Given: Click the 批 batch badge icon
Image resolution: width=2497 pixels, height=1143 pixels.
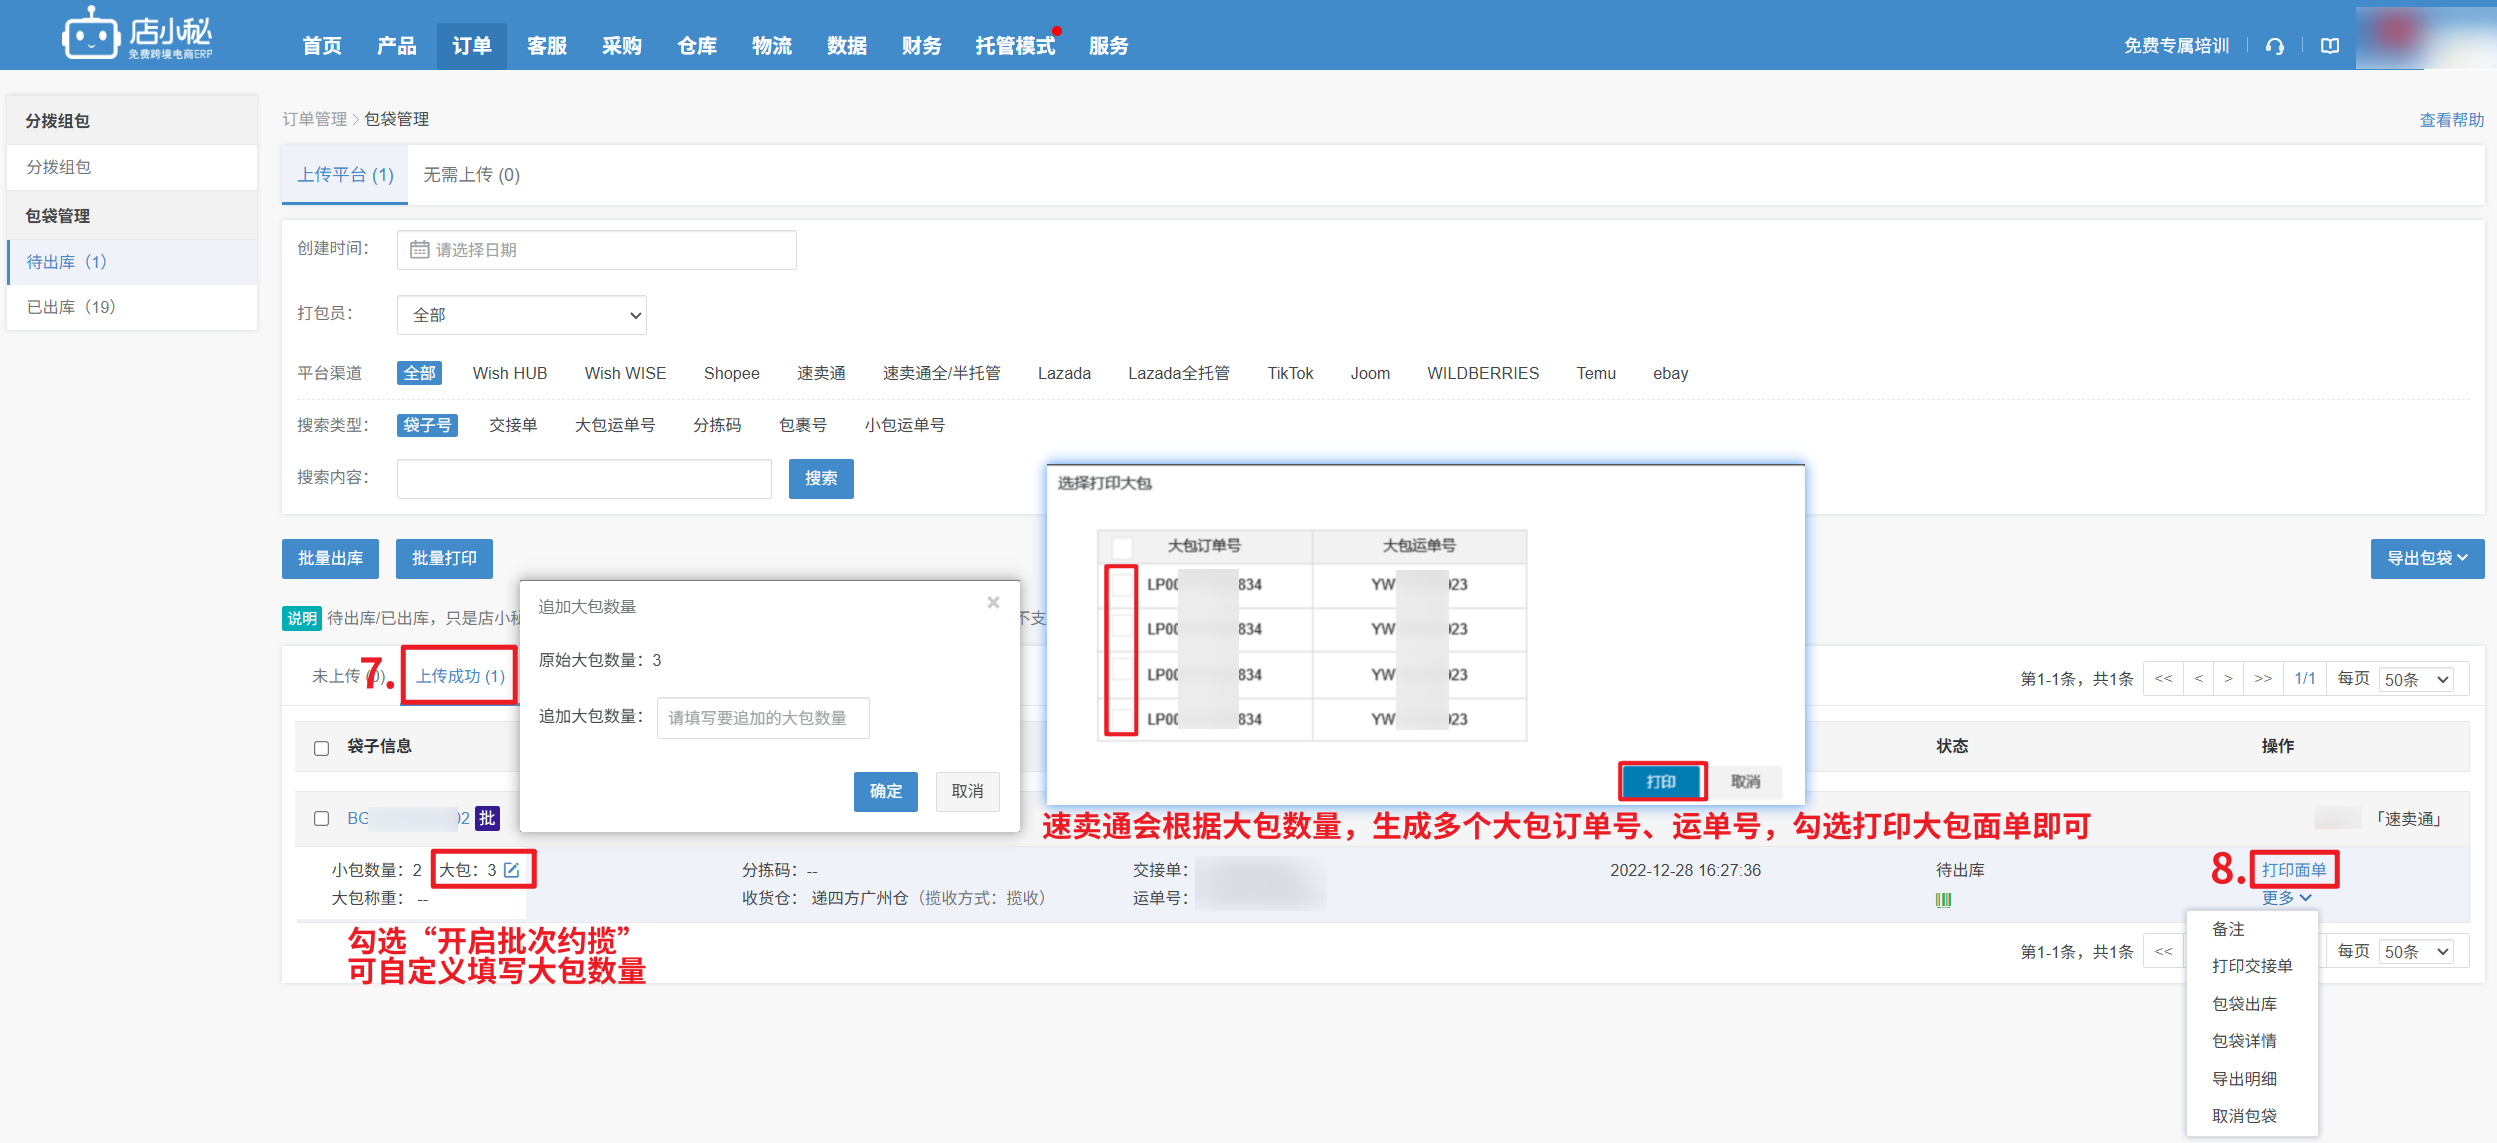Looking at the screenshot, I should click(x=487, y=818).
